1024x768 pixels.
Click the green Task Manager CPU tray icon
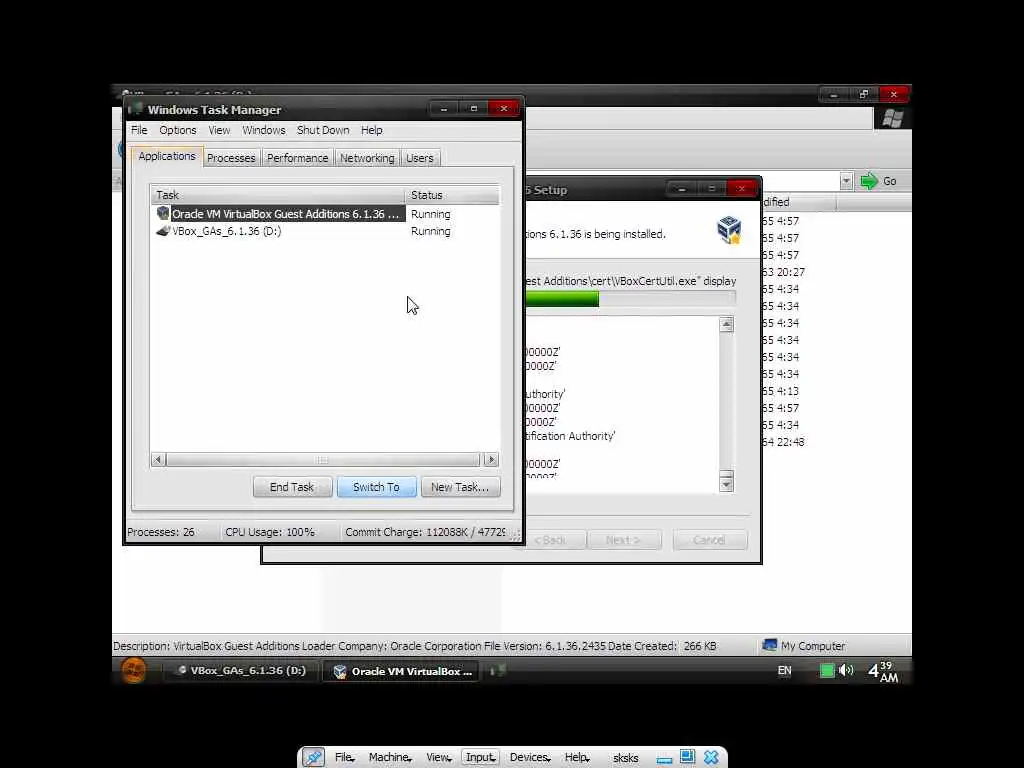827,671
